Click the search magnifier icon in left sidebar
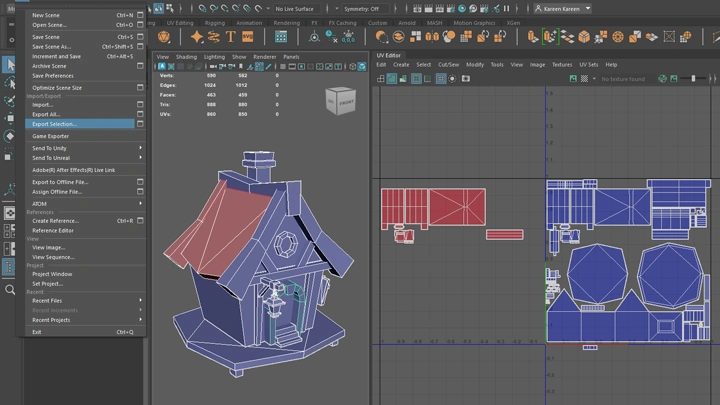 coord(10,290)
